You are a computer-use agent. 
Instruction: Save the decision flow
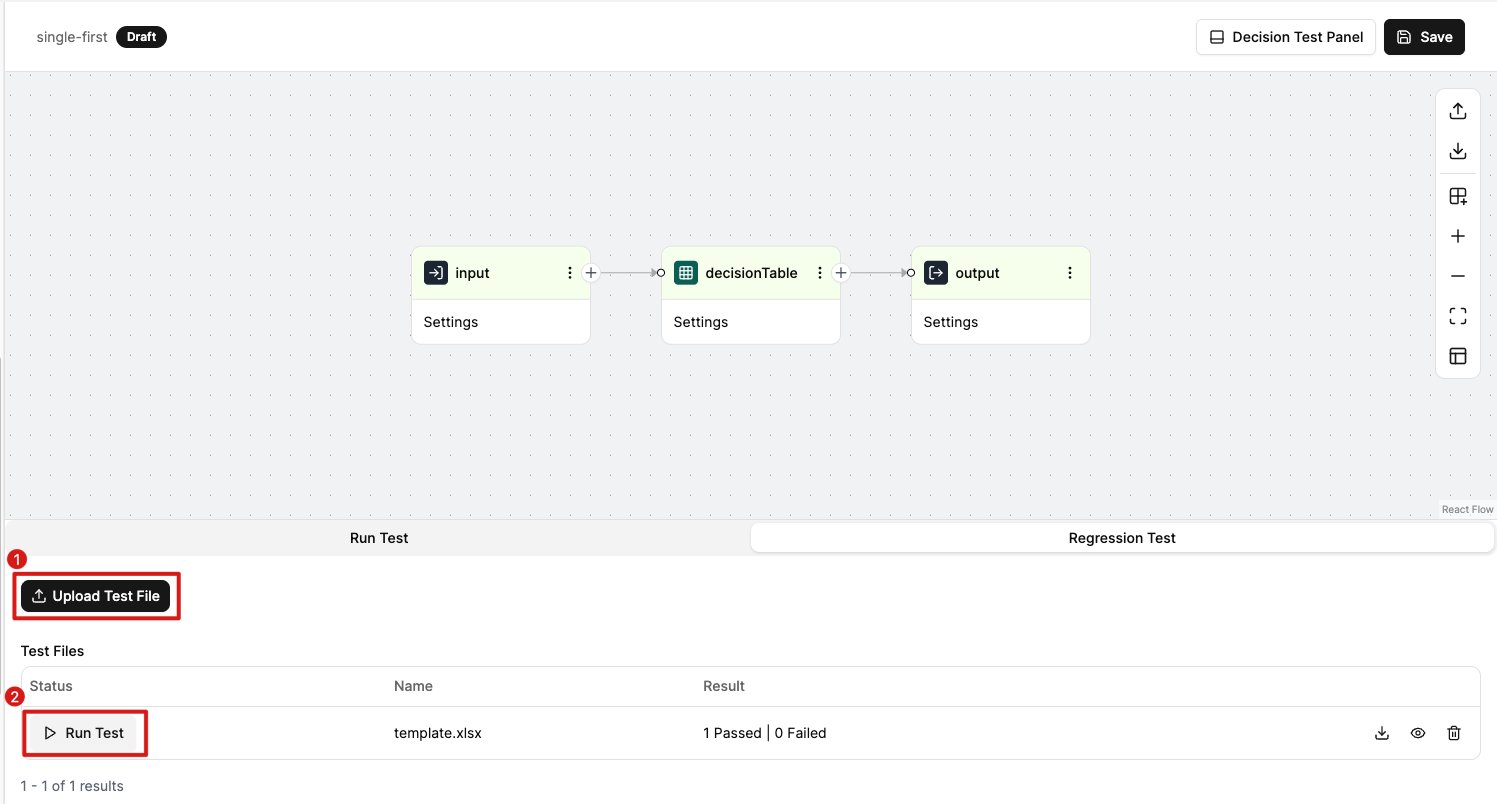coord(1424,37)
